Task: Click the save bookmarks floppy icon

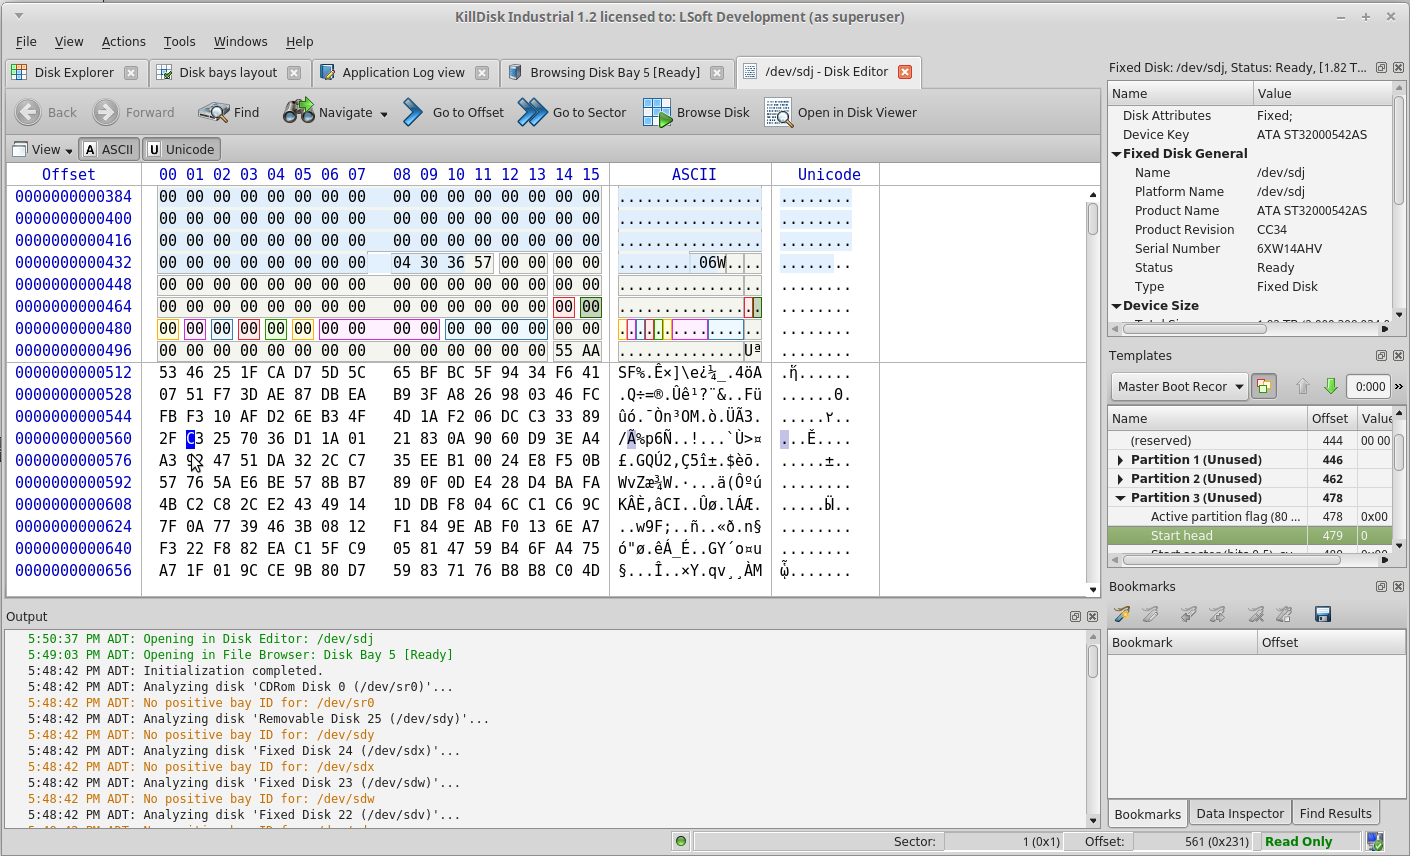Action: (1322, 614)
